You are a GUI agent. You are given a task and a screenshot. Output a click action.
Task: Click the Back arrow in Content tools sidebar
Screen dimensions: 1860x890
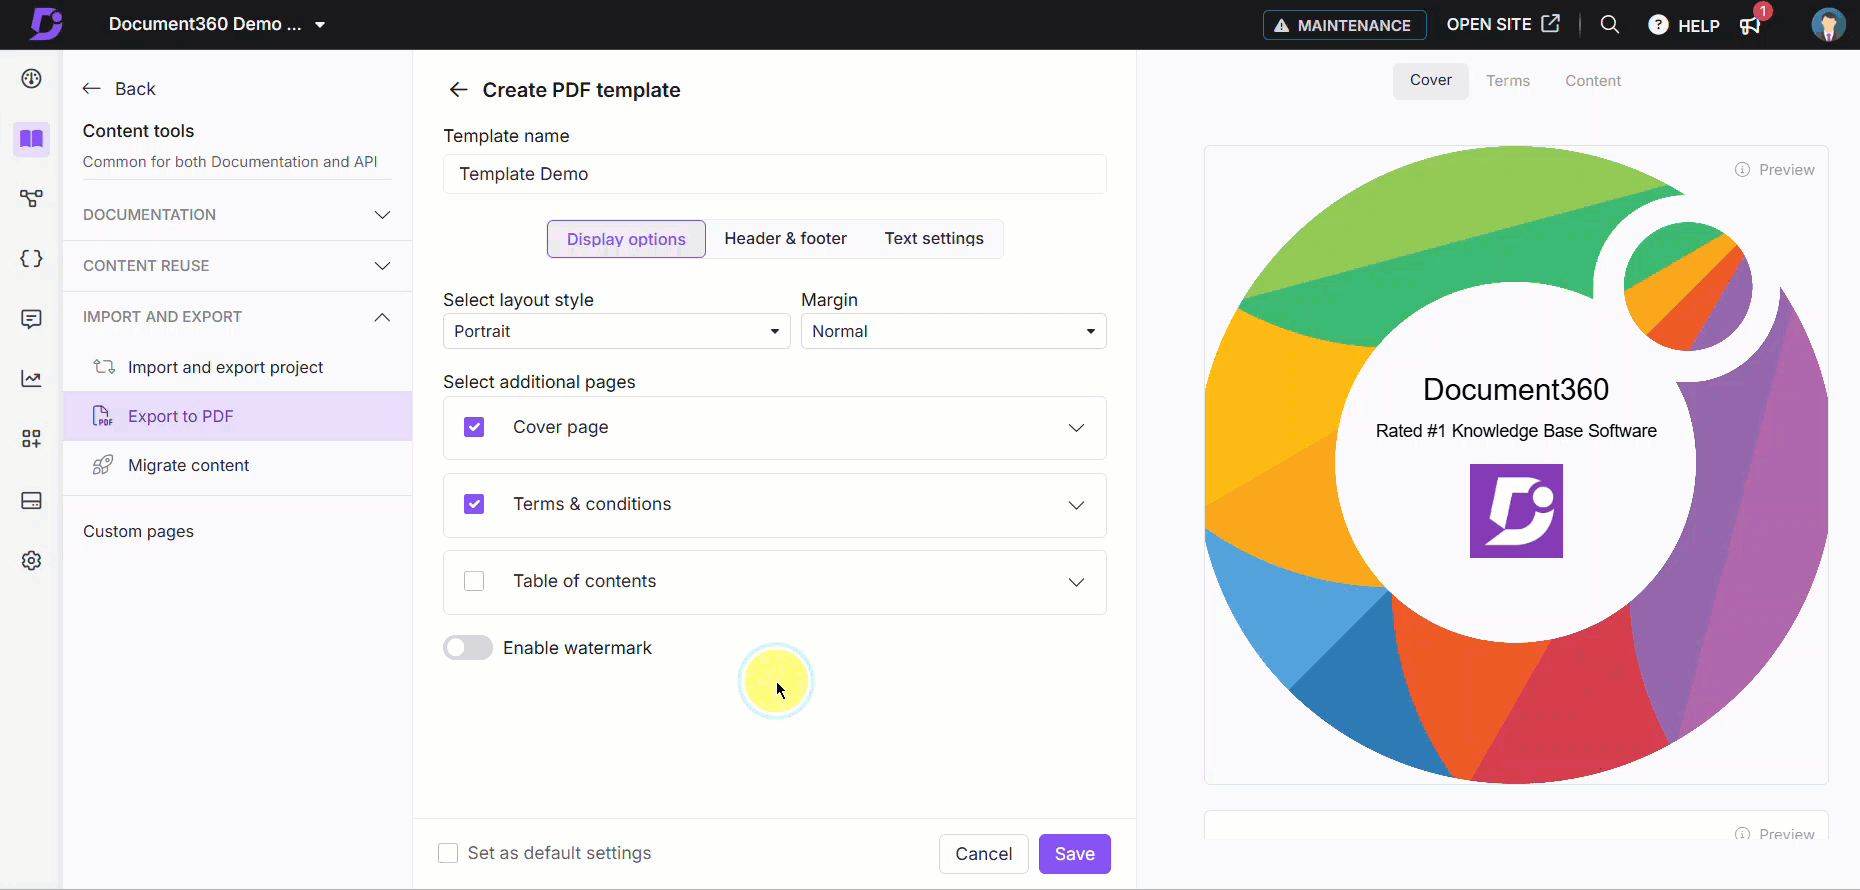[x=92, y=89]
